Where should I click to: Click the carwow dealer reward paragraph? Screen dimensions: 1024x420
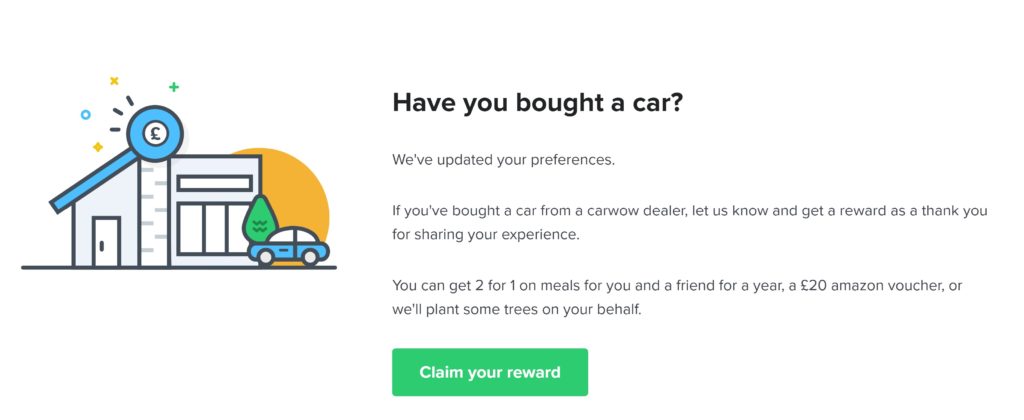click(690, 223)
